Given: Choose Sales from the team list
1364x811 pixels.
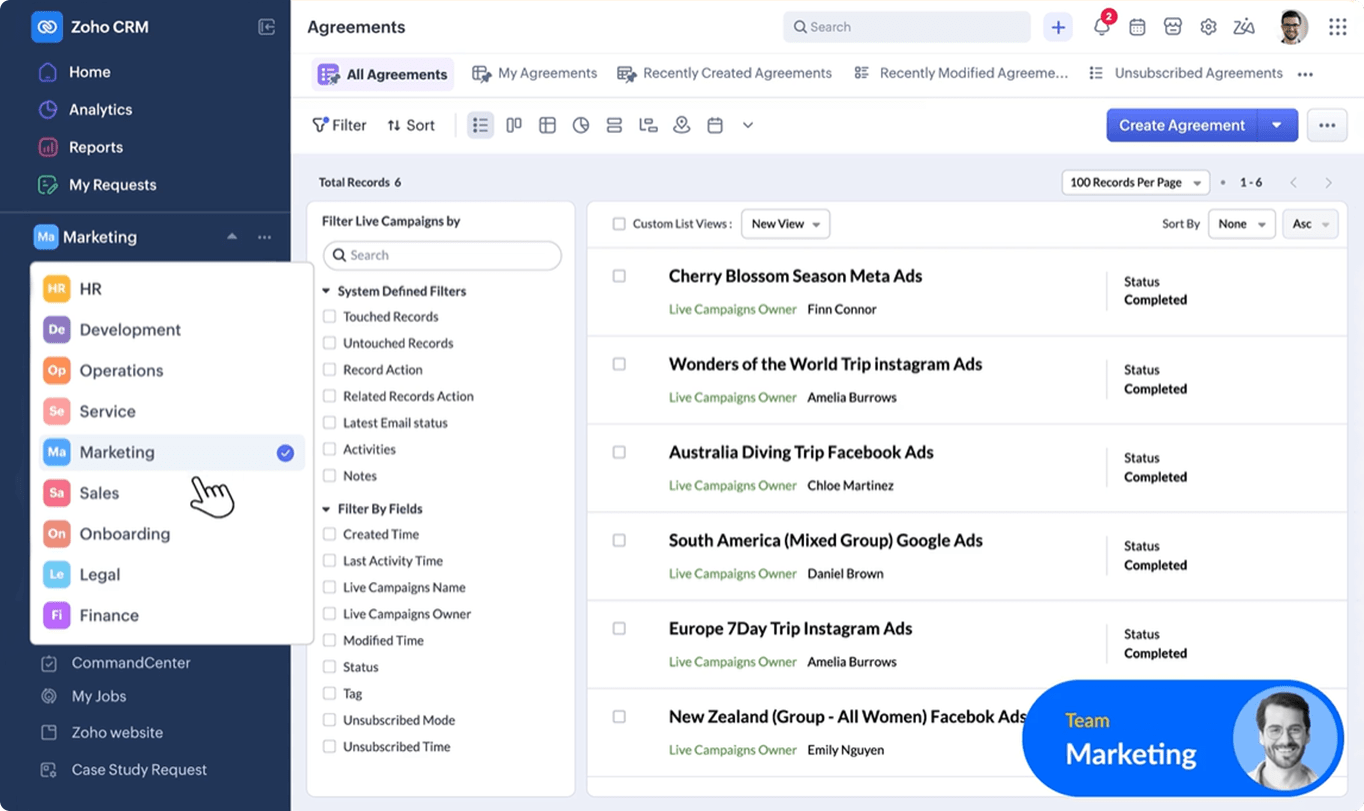Looking at the screenshot, I should (99, 493).
